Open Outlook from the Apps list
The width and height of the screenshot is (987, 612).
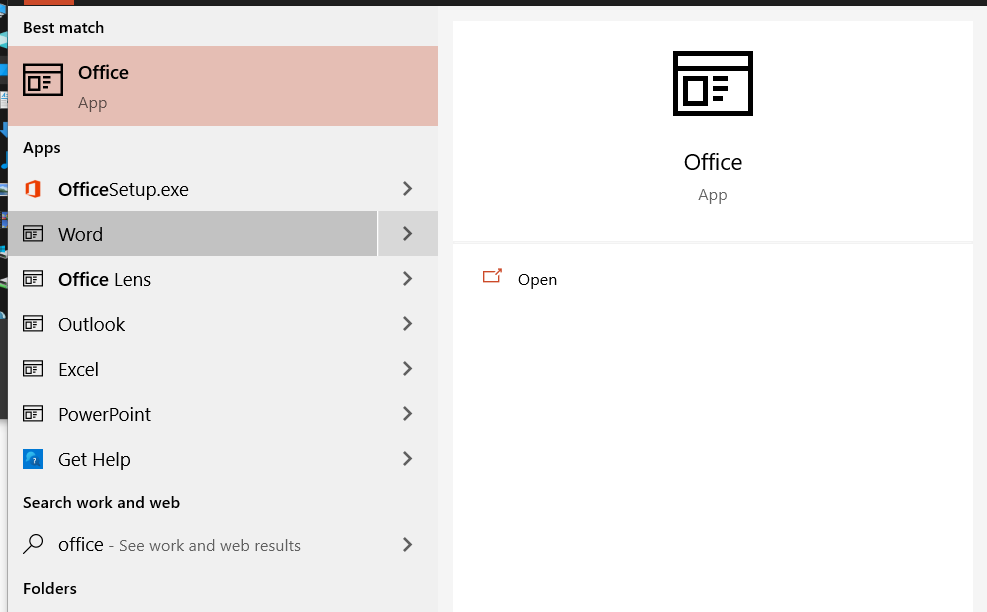tap(193, 324)
